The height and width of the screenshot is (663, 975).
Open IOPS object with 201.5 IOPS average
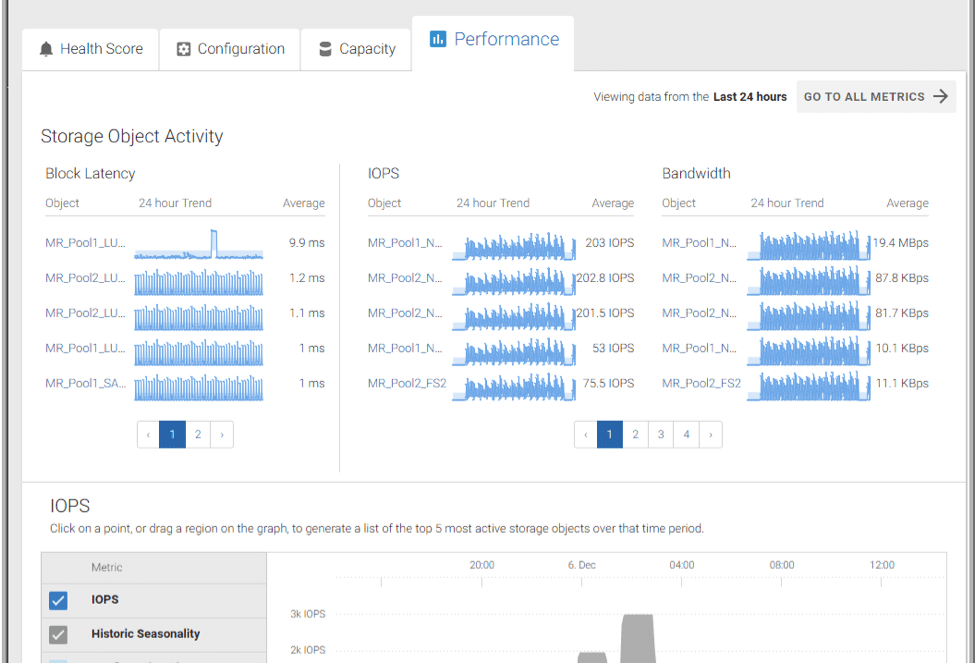405,313
